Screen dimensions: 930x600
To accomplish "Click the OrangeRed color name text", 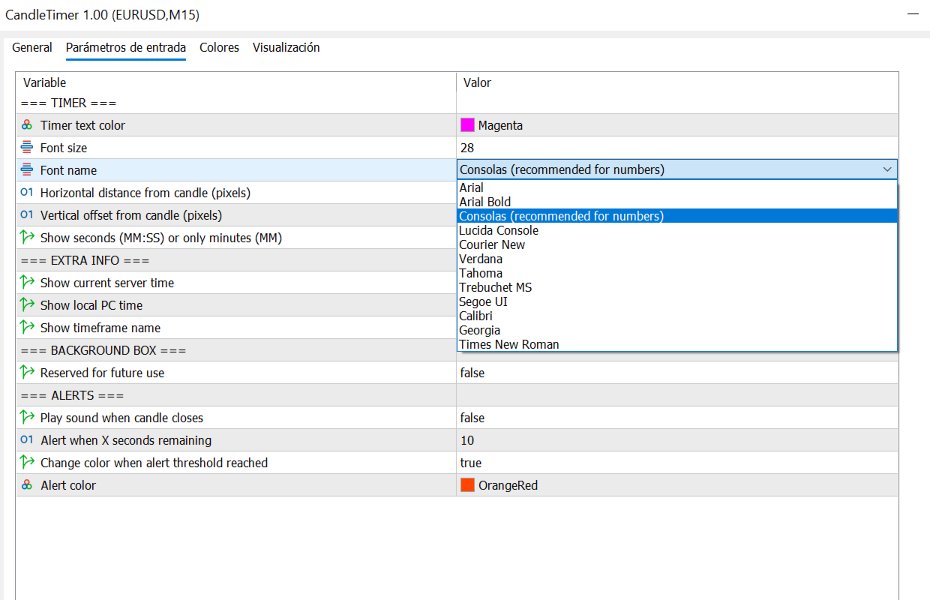I will (x=508, y=486).
